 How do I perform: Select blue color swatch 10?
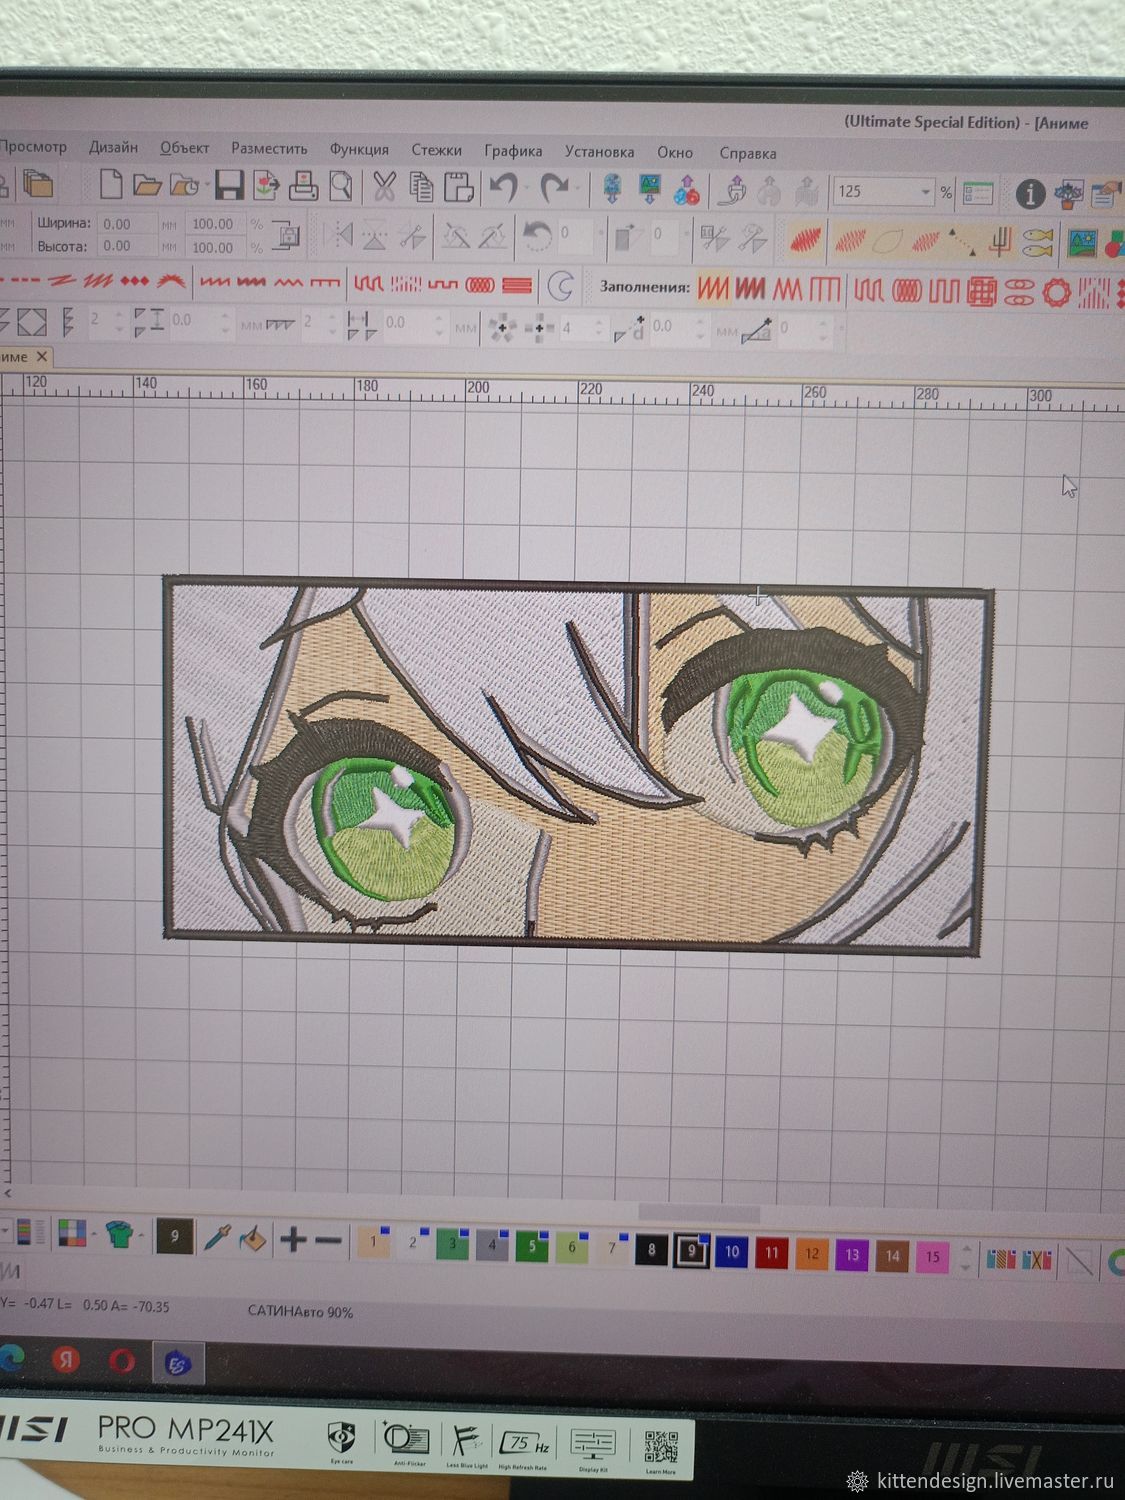coord(731,1252)
